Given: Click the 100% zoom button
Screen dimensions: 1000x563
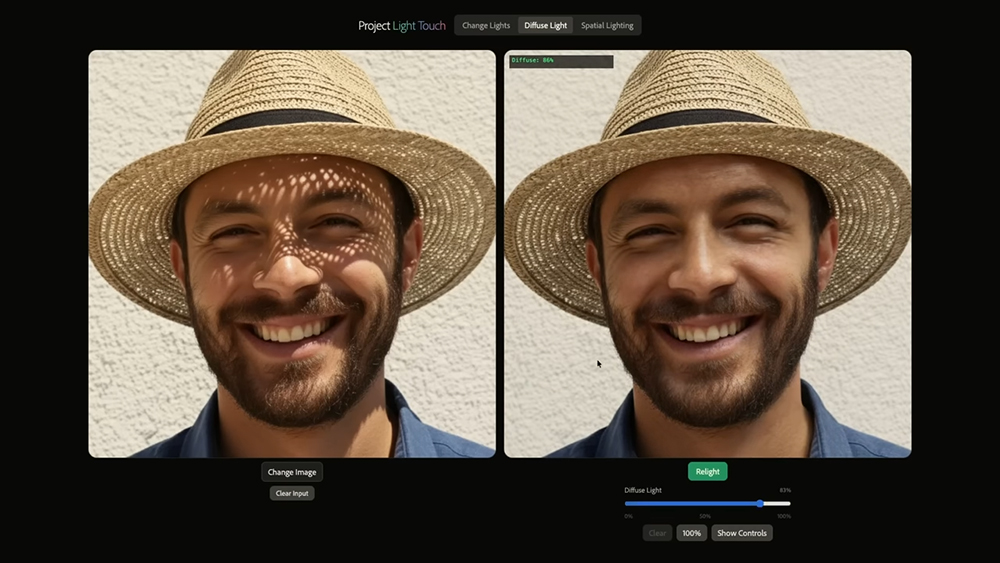Looking at the screenshot, I should point(691,533).
